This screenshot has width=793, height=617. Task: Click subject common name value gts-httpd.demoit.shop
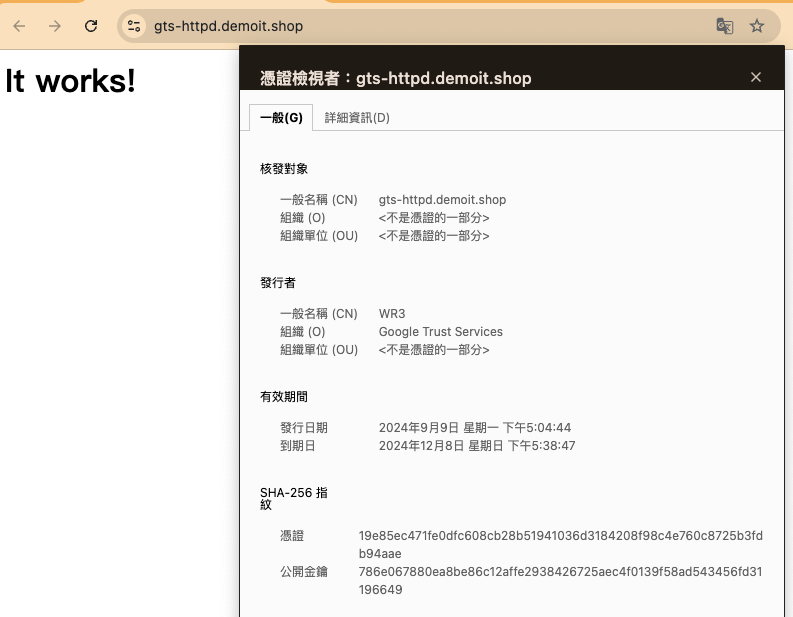(442, 200)
